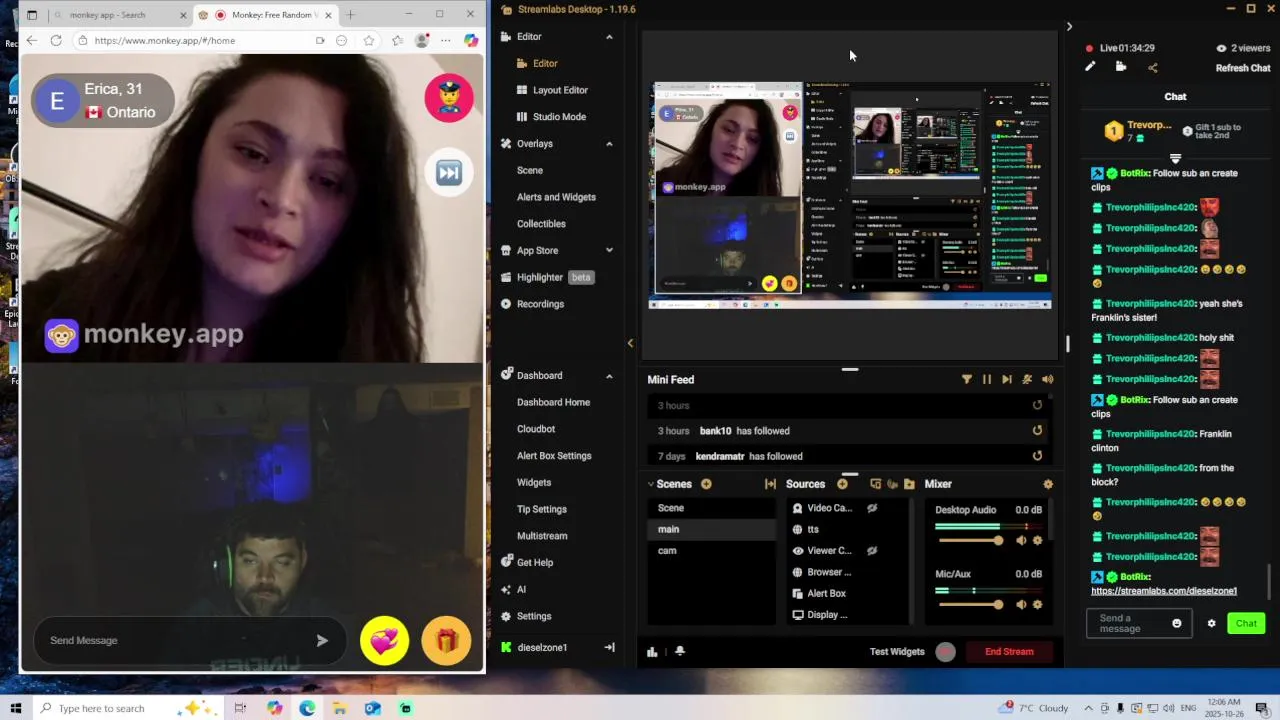Adjust the Mic/Aux volume slider

pos(969,604)
